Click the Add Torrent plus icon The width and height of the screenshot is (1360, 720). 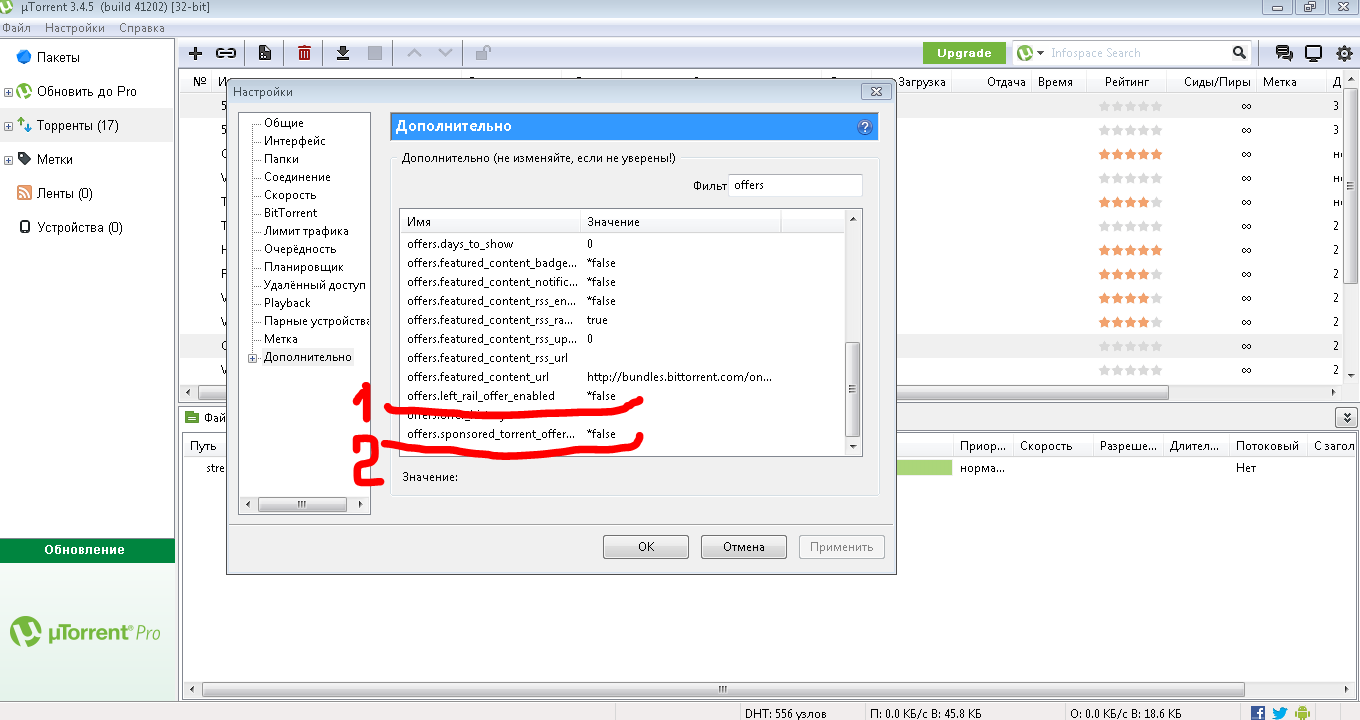point(196,53)
